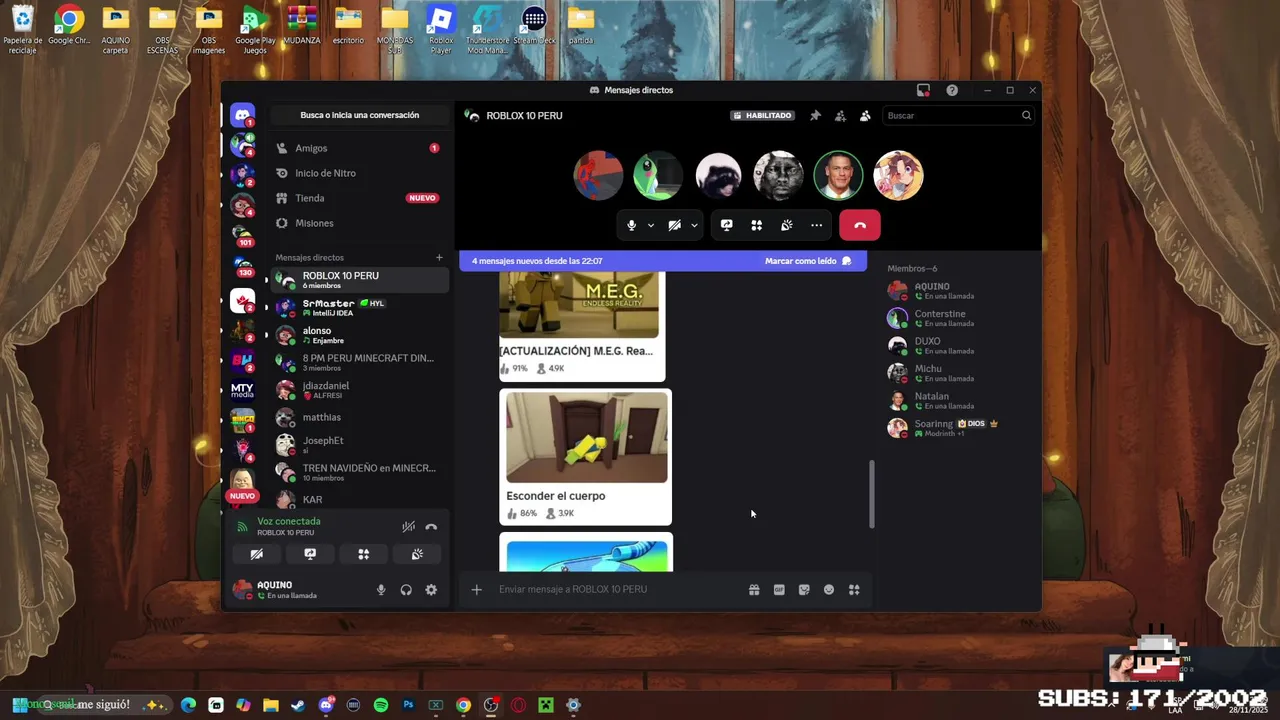Disconnect from voice in voice panel
This screenshot has width=1280, height=720.
tap(431, 526)
